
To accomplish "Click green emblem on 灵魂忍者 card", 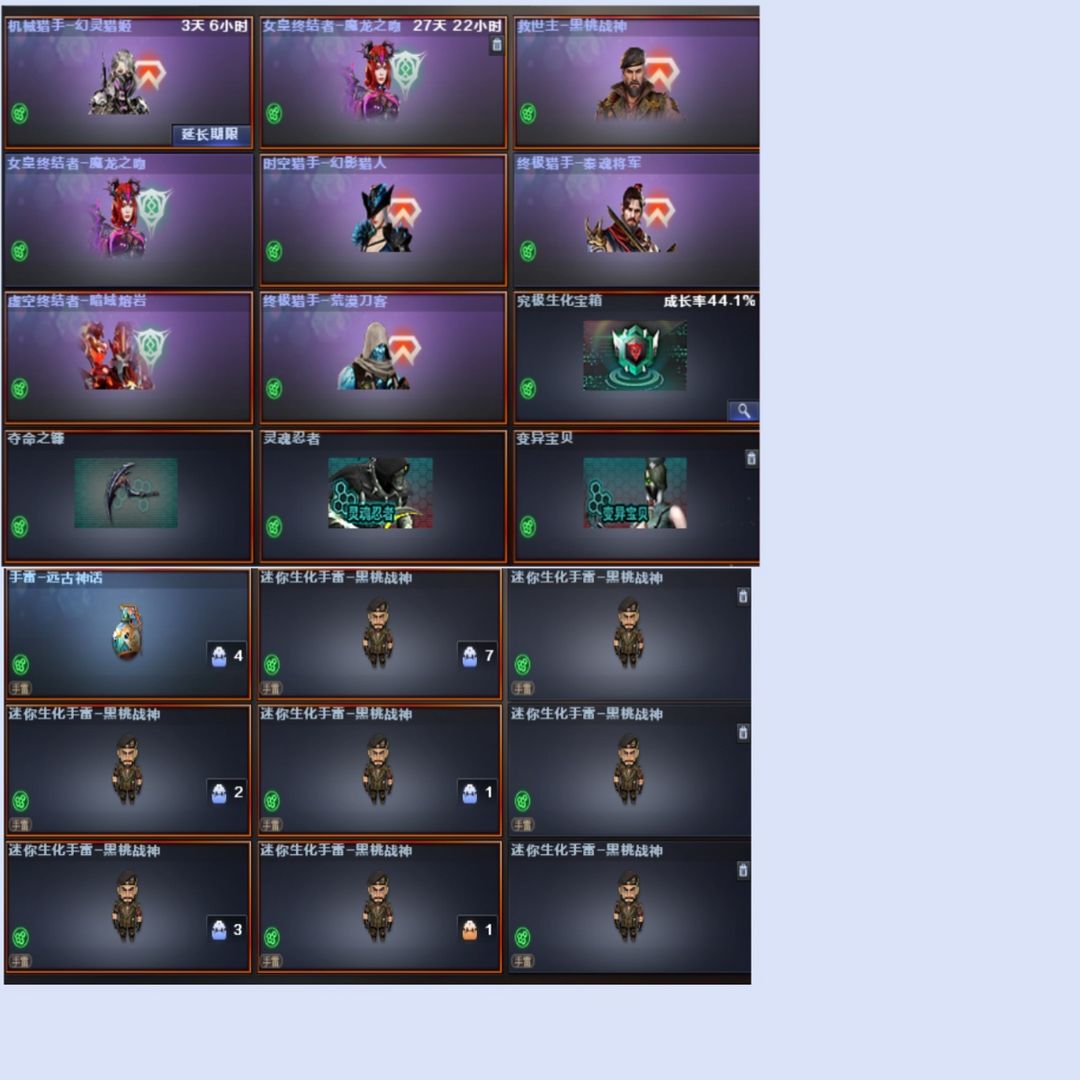I will [x=274, y=527].
